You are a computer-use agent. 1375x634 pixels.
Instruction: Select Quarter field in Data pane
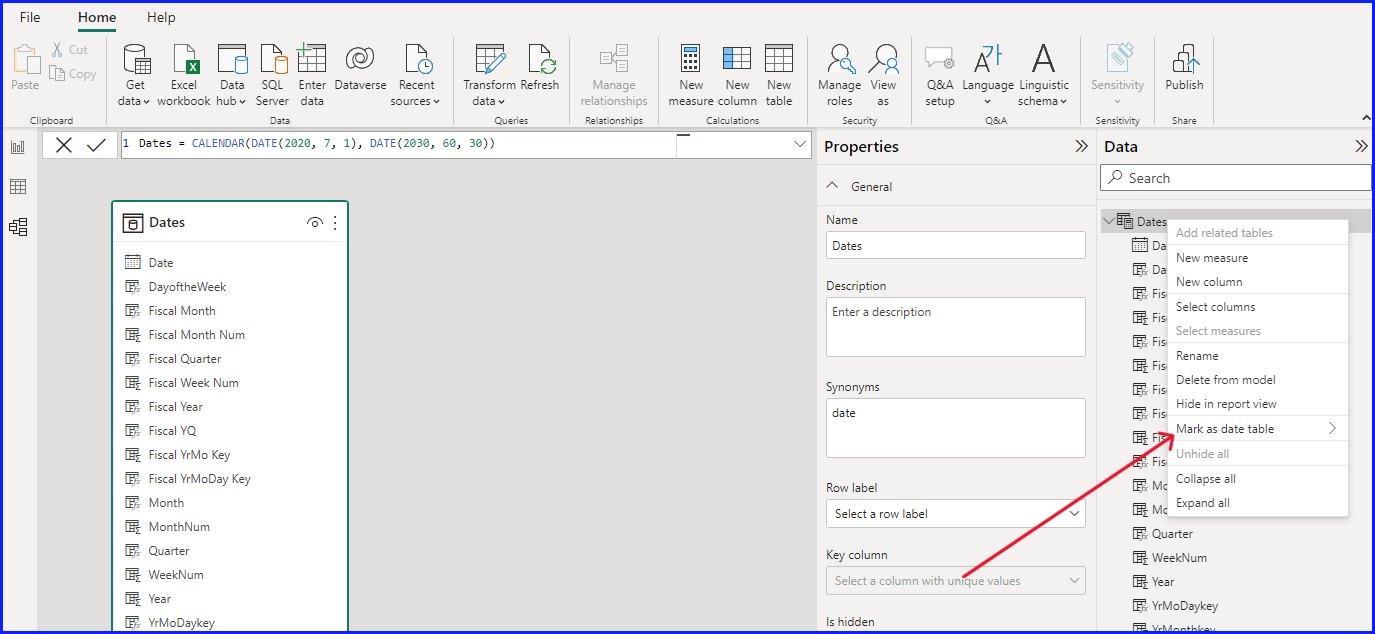click(1172, 534)
